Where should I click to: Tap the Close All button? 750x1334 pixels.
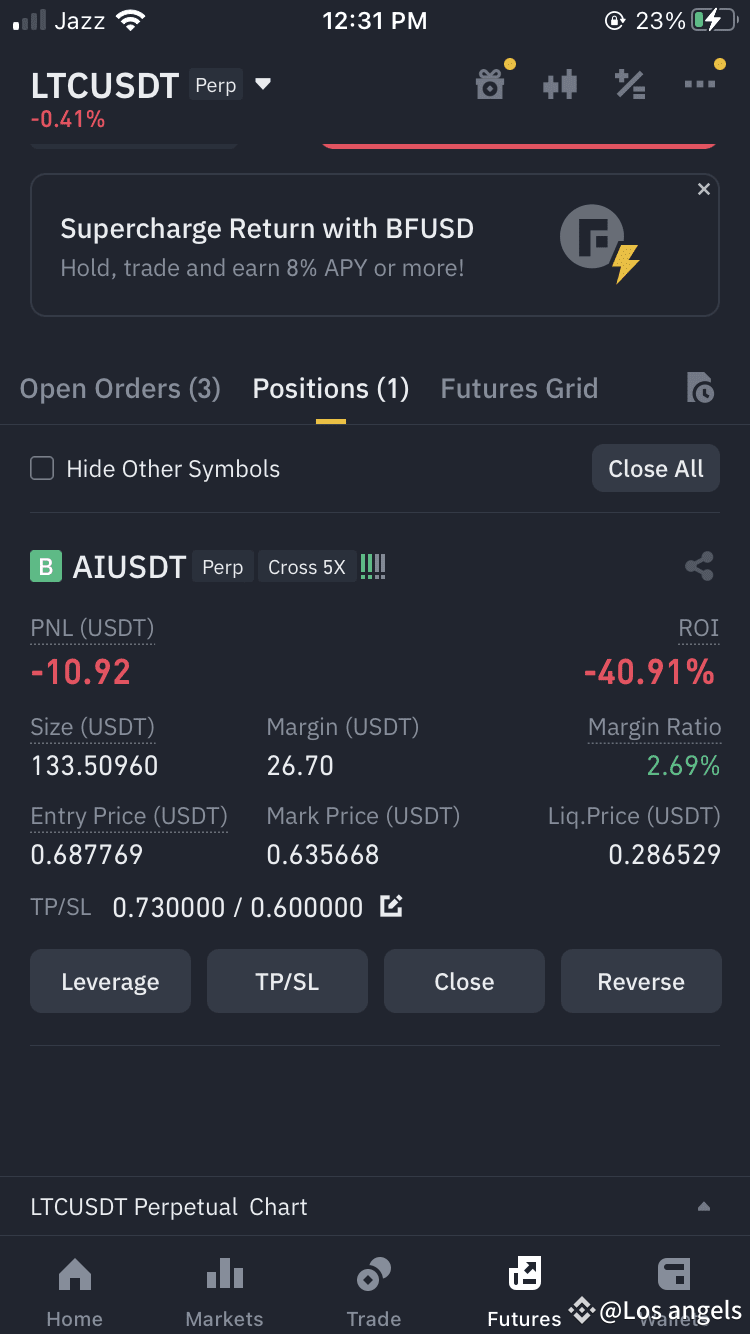tap(656, 468)
